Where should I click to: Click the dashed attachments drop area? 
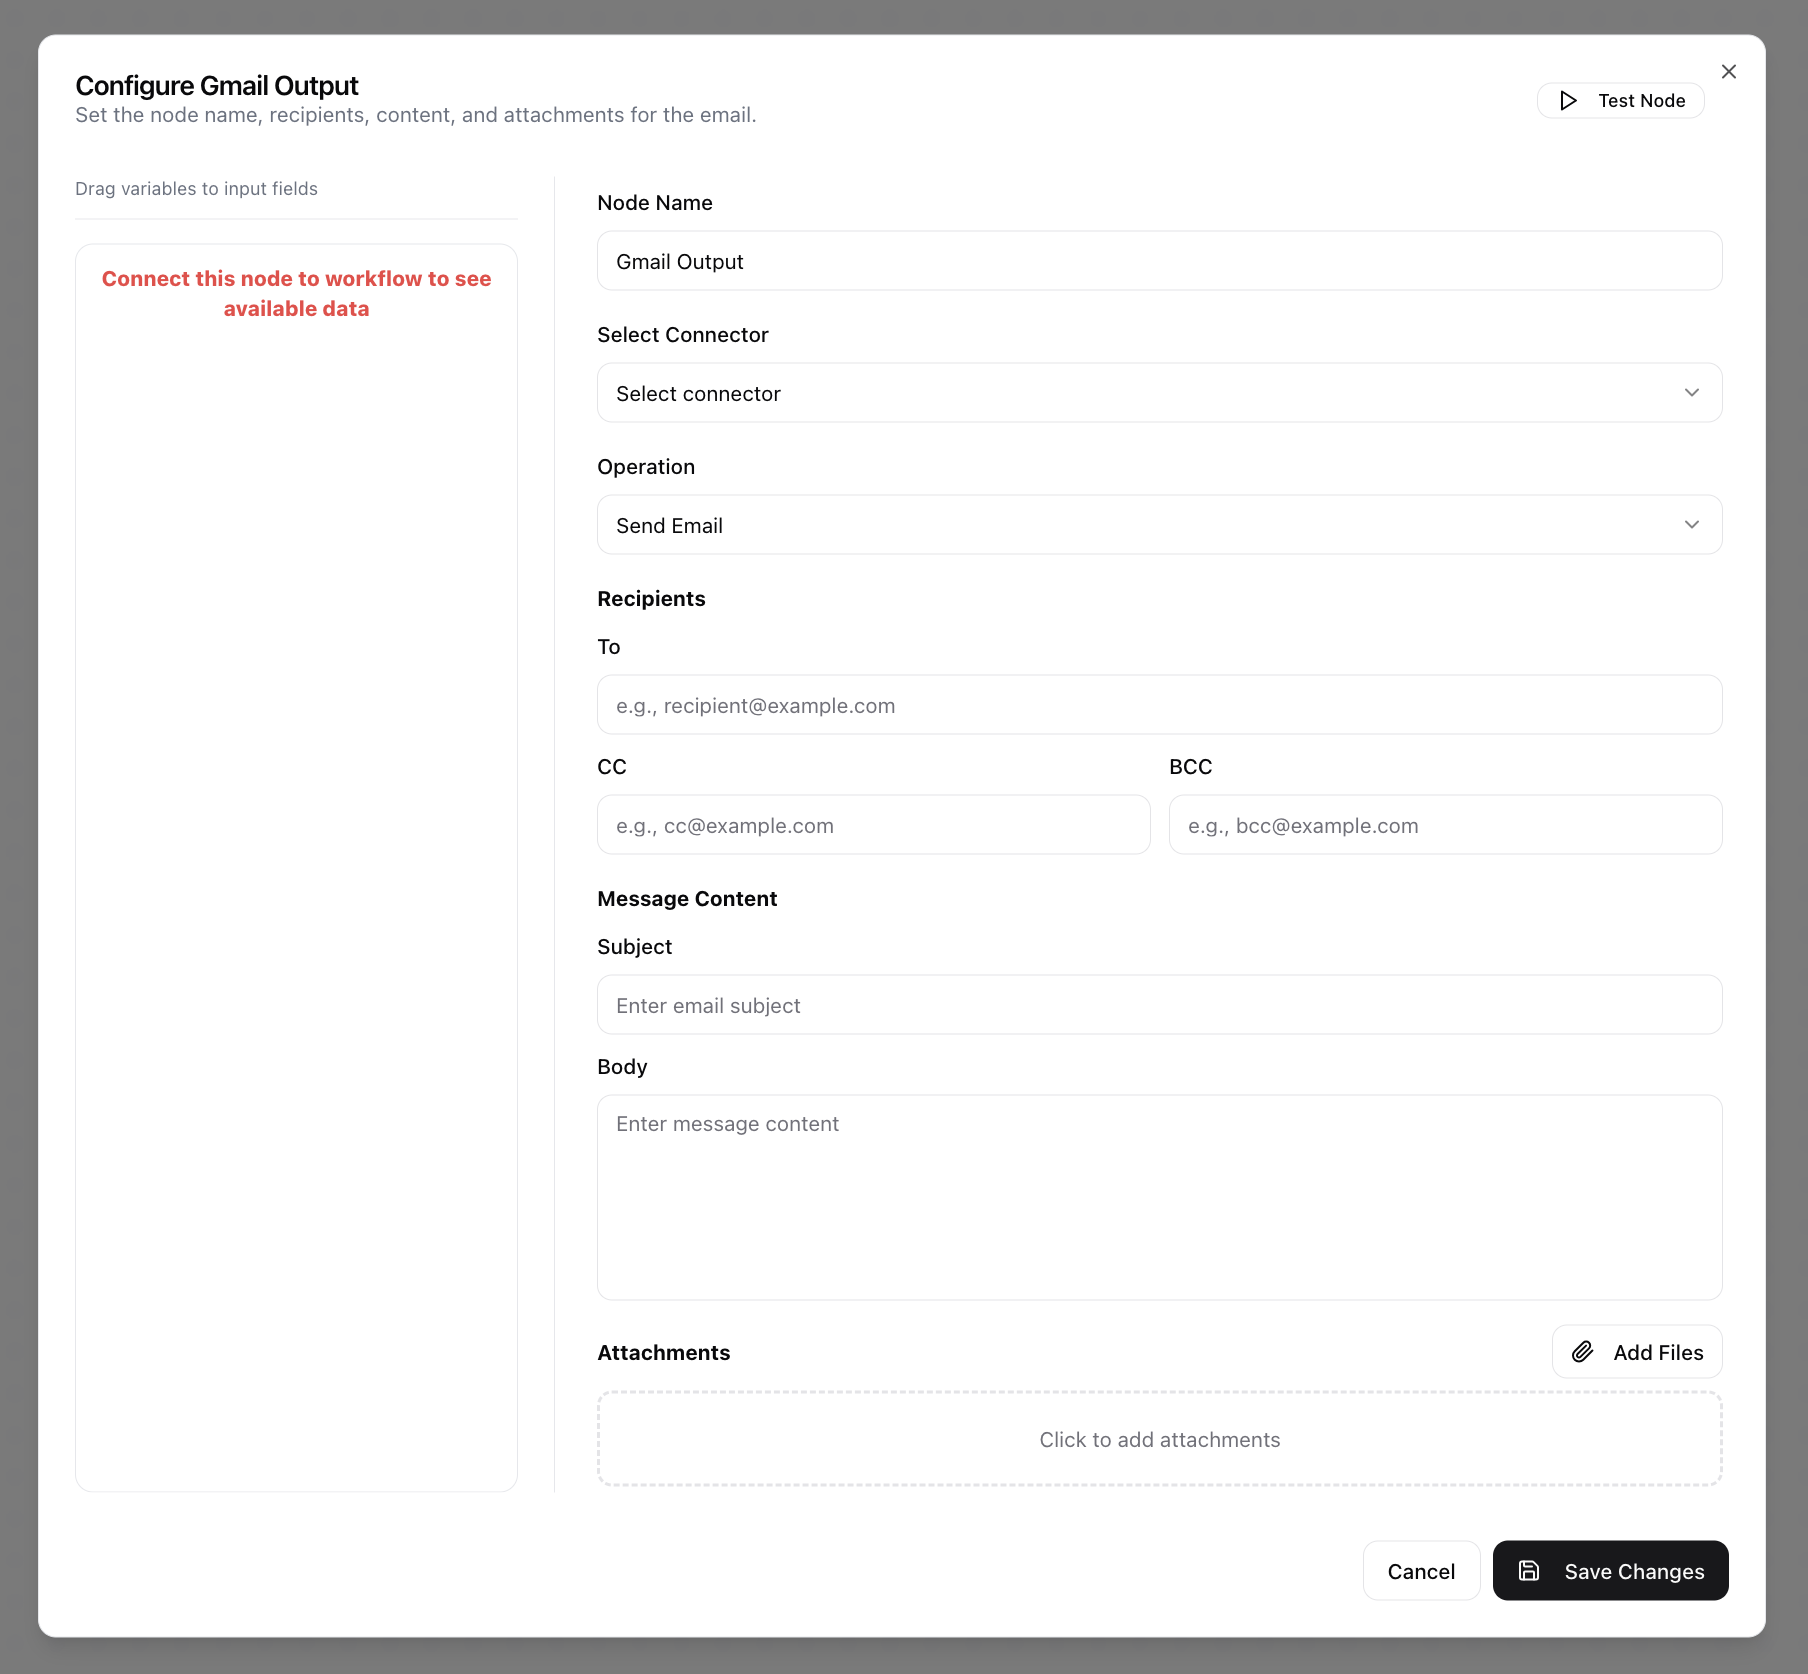pos(1158,1440)
